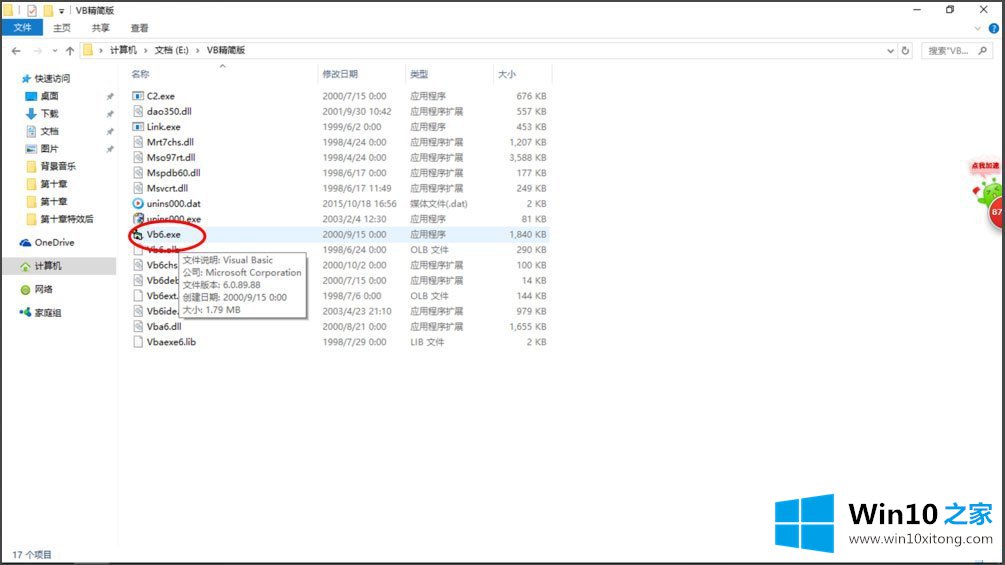Open the help question mark icon
1005x565 pixels.
[993, 28]
